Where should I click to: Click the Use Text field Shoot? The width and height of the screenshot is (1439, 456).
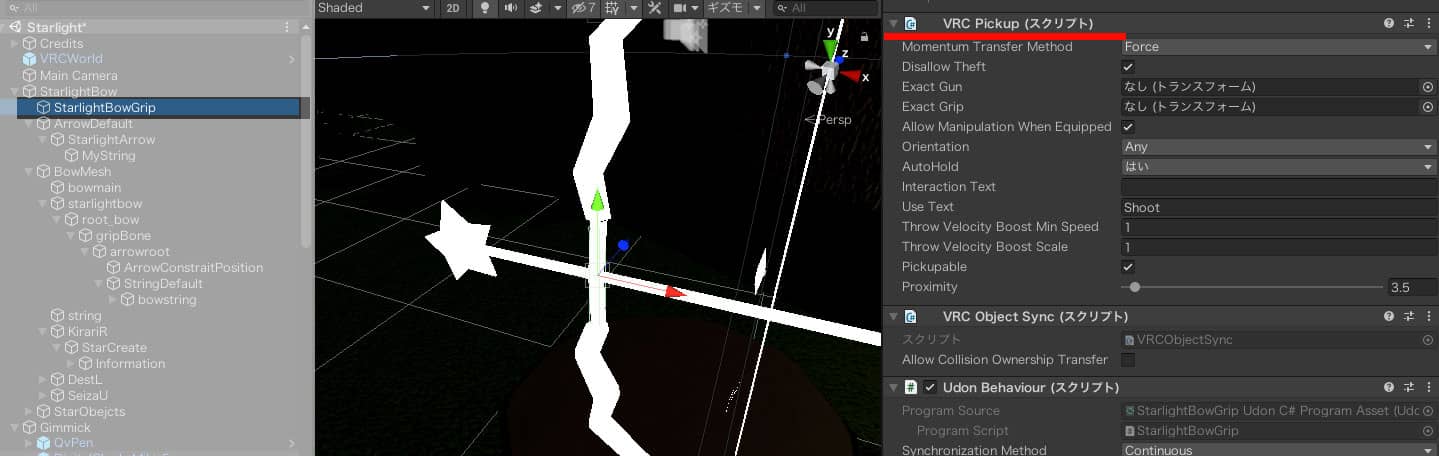tap(1279, 208)
